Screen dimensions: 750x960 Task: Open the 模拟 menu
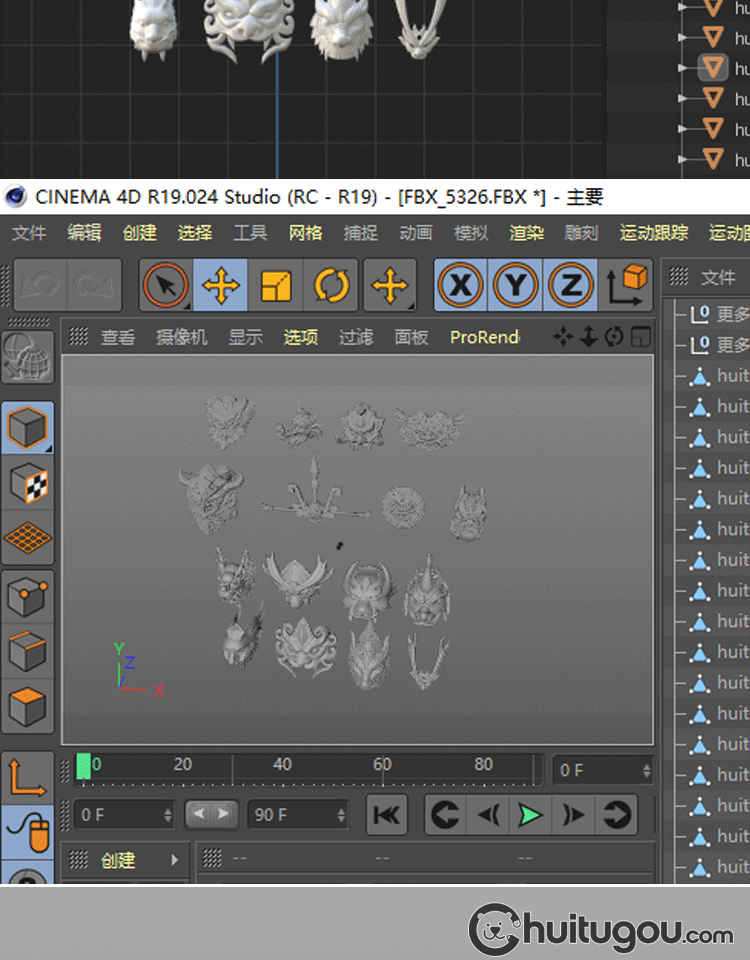471,233
